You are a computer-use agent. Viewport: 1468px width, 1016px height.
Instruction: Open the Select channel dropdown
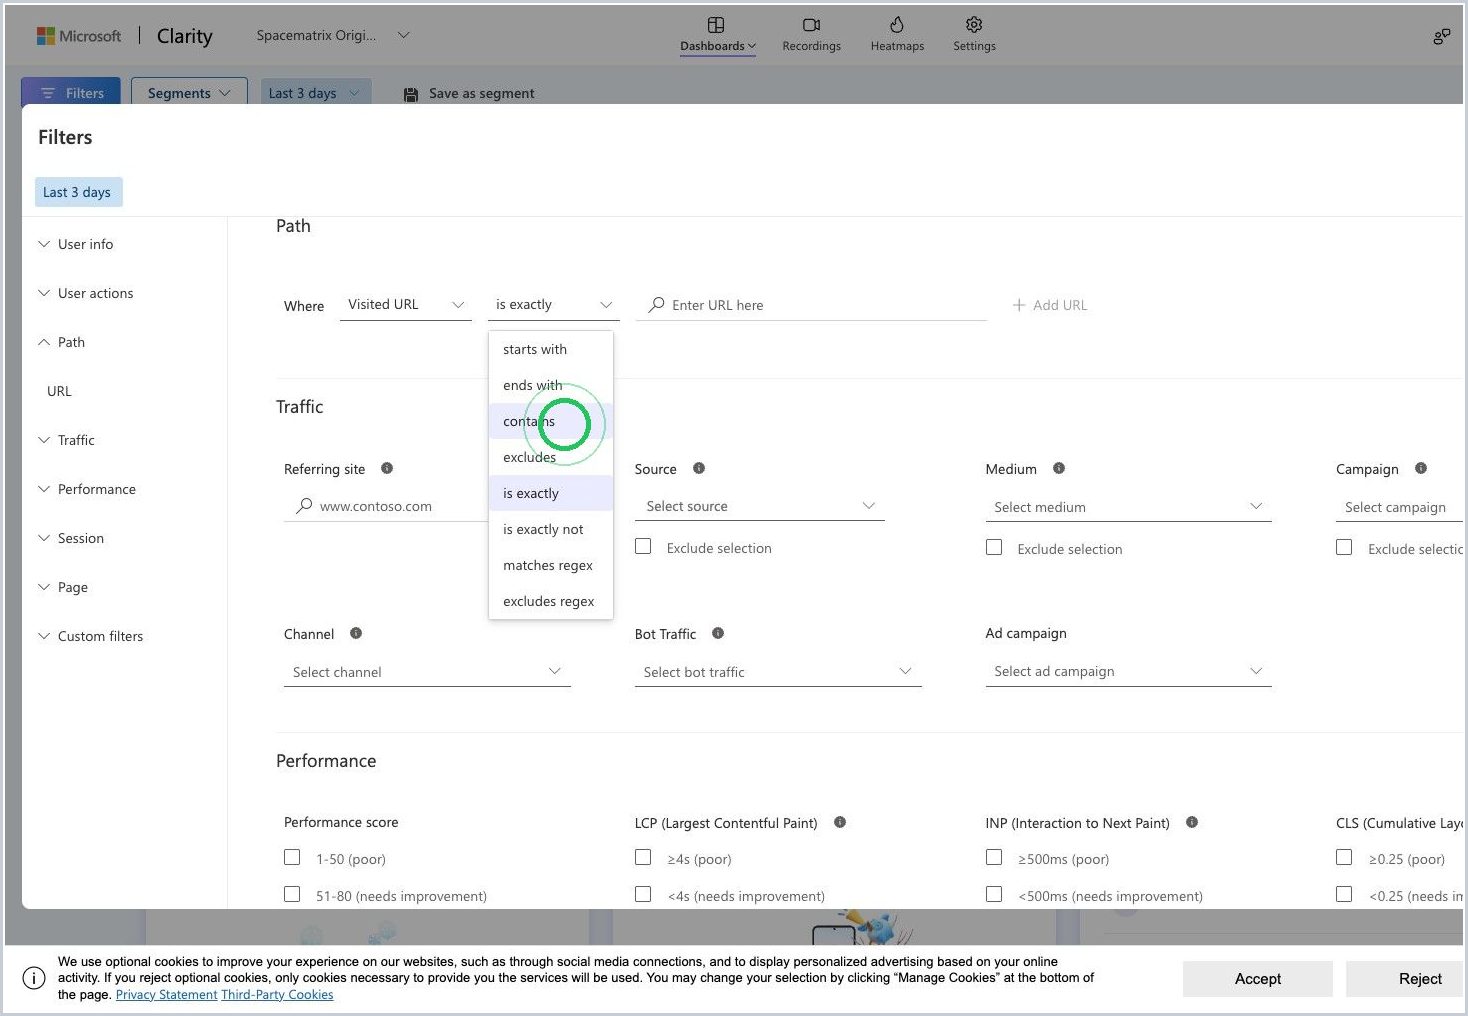click(427, 672)
